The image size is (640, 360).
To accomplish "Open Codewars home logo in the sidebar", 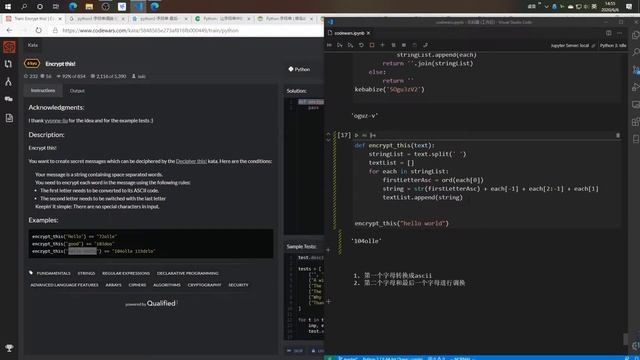I will tap(9, 47).
